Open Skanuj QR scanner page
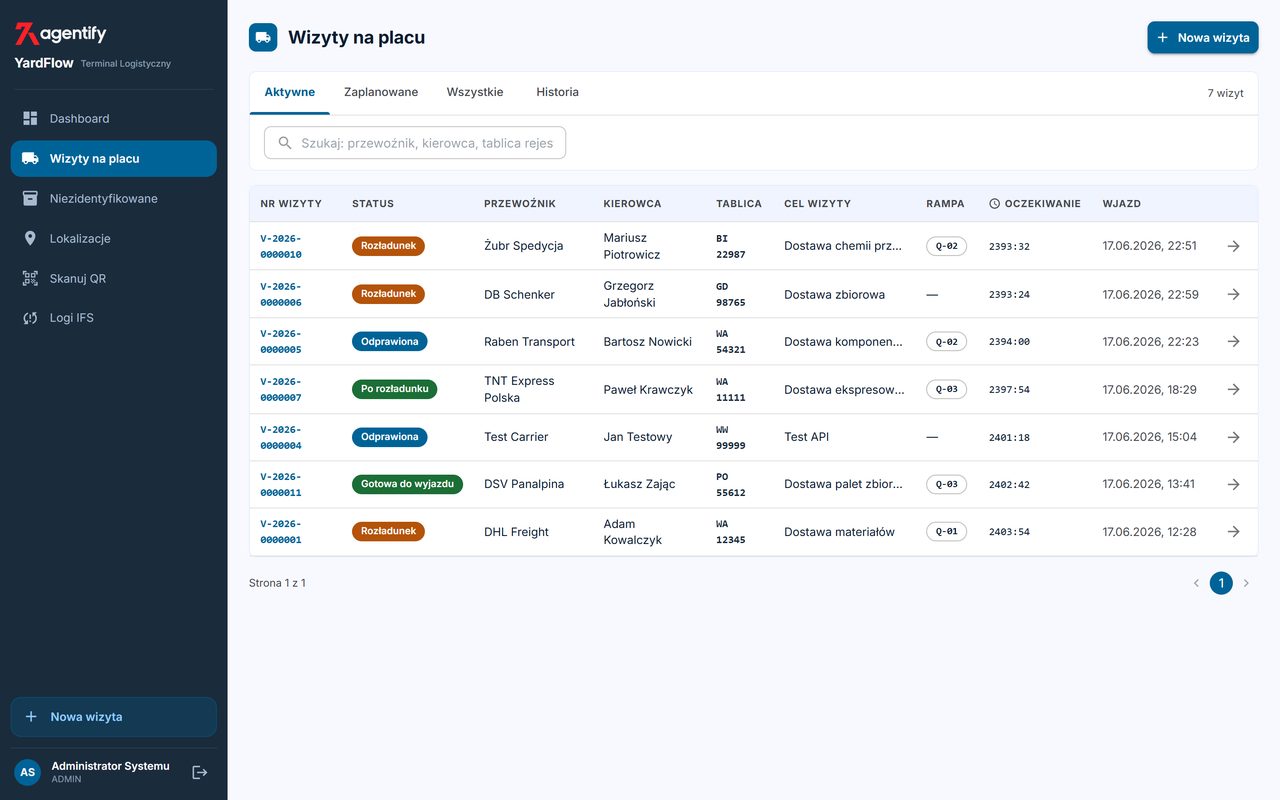The width and height of the screenshot is (1280, 800). coord(113,278)
